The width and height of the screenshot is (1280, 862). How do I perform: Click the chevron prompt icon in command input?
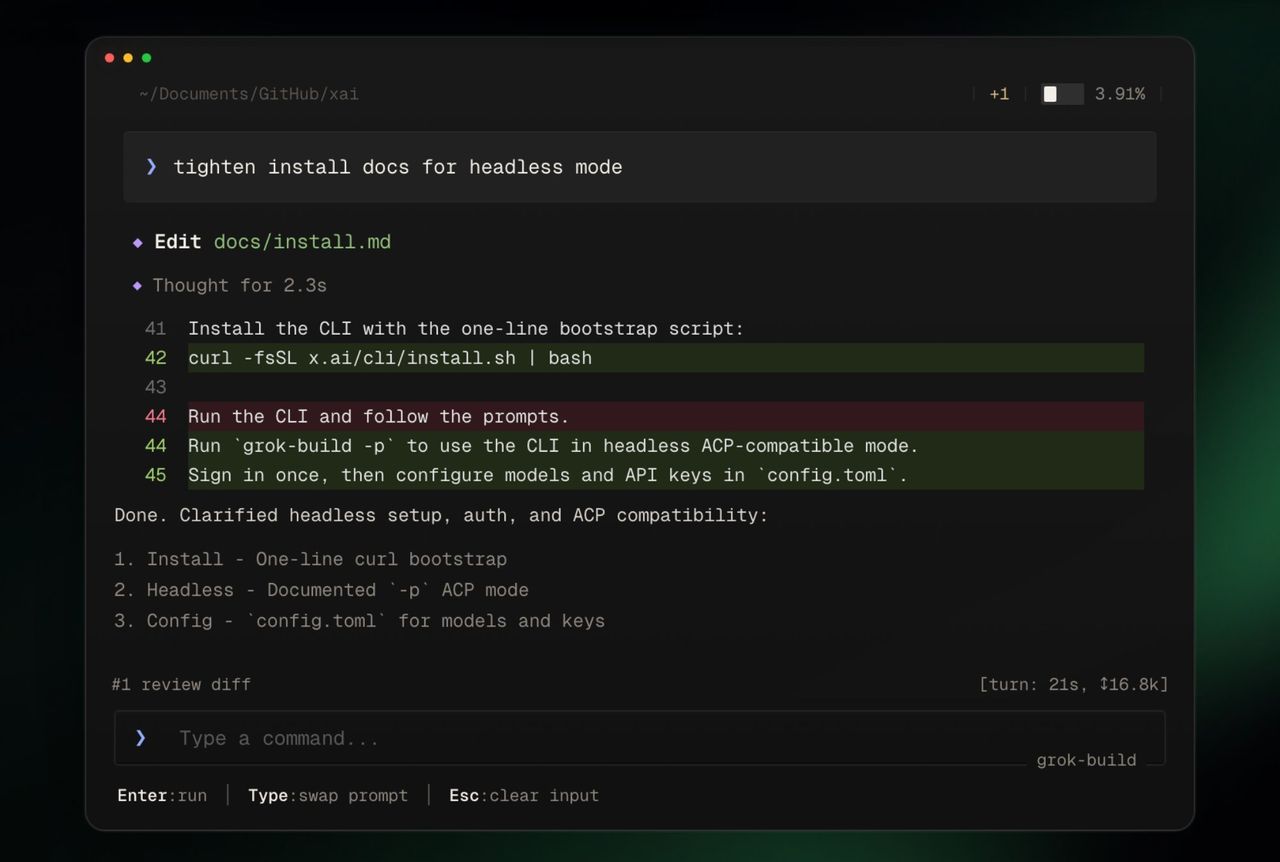click(141, 738)
